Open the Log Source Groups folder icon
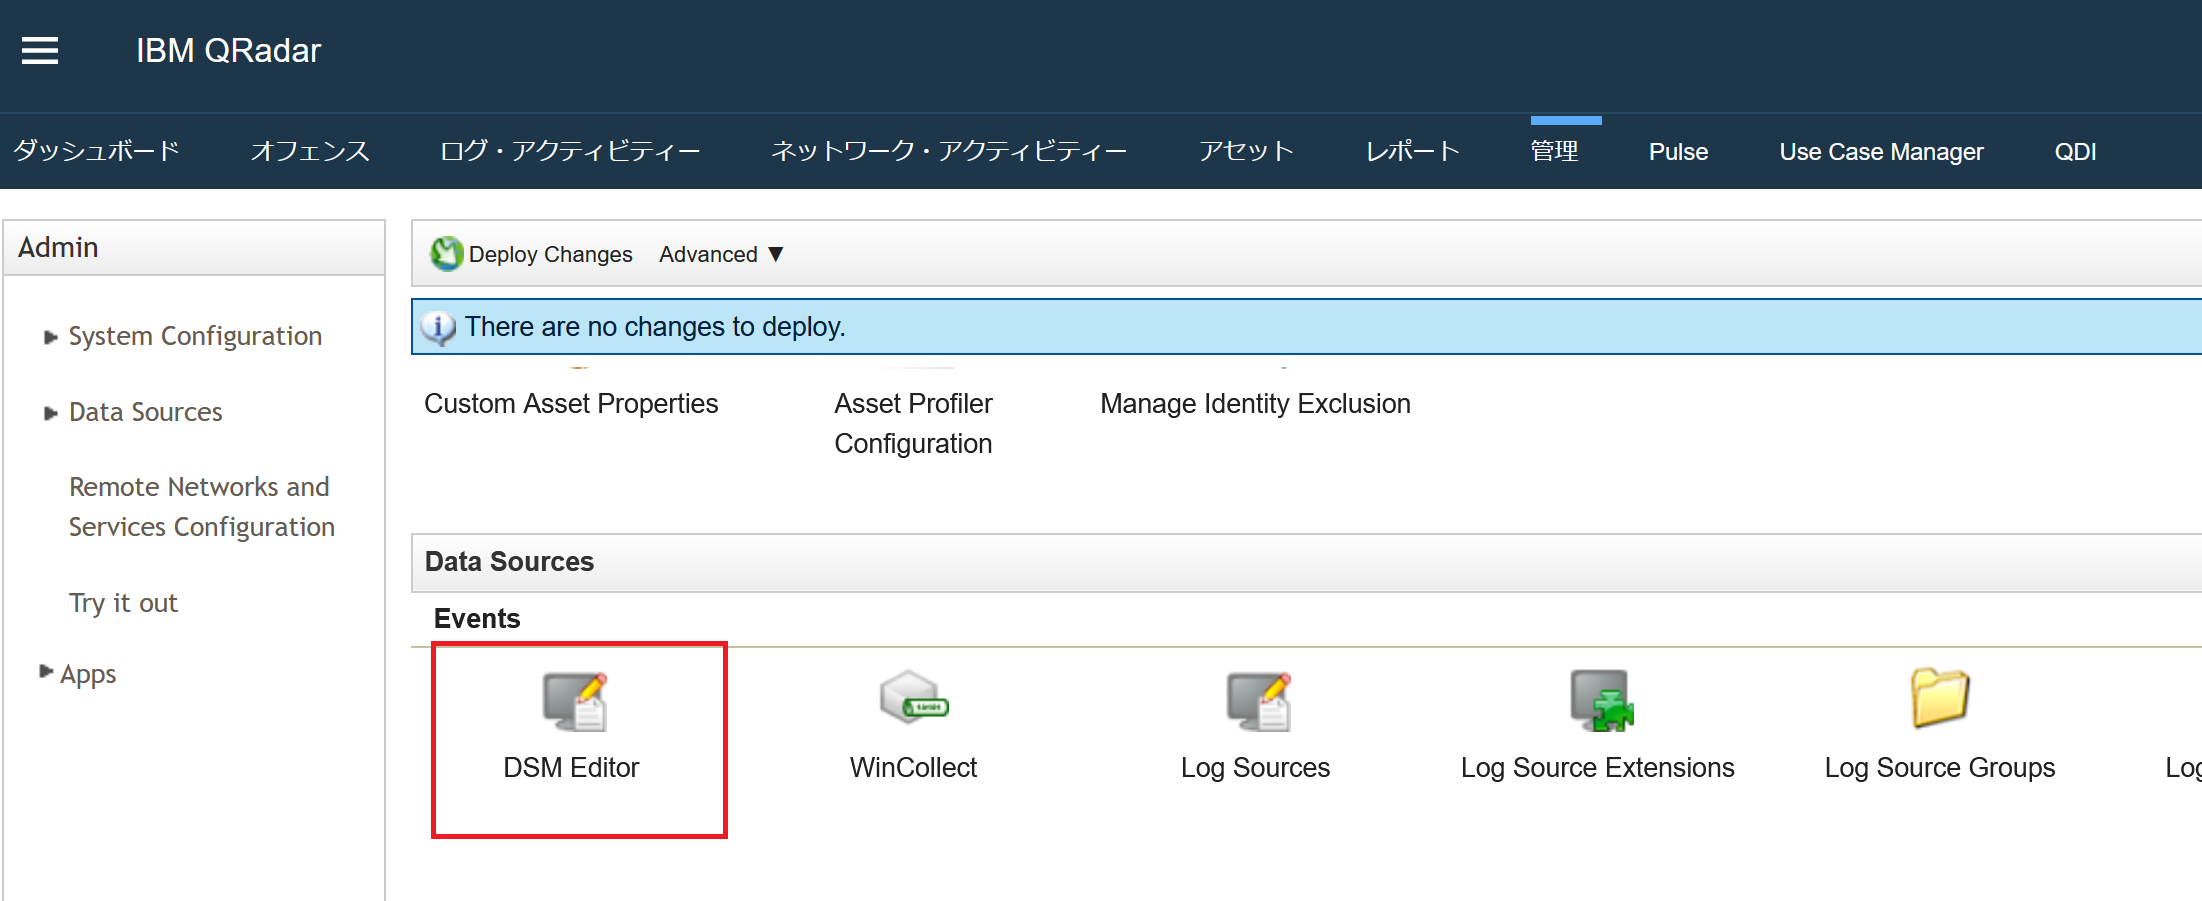The image size is (2202, 901). (1940, 697)
